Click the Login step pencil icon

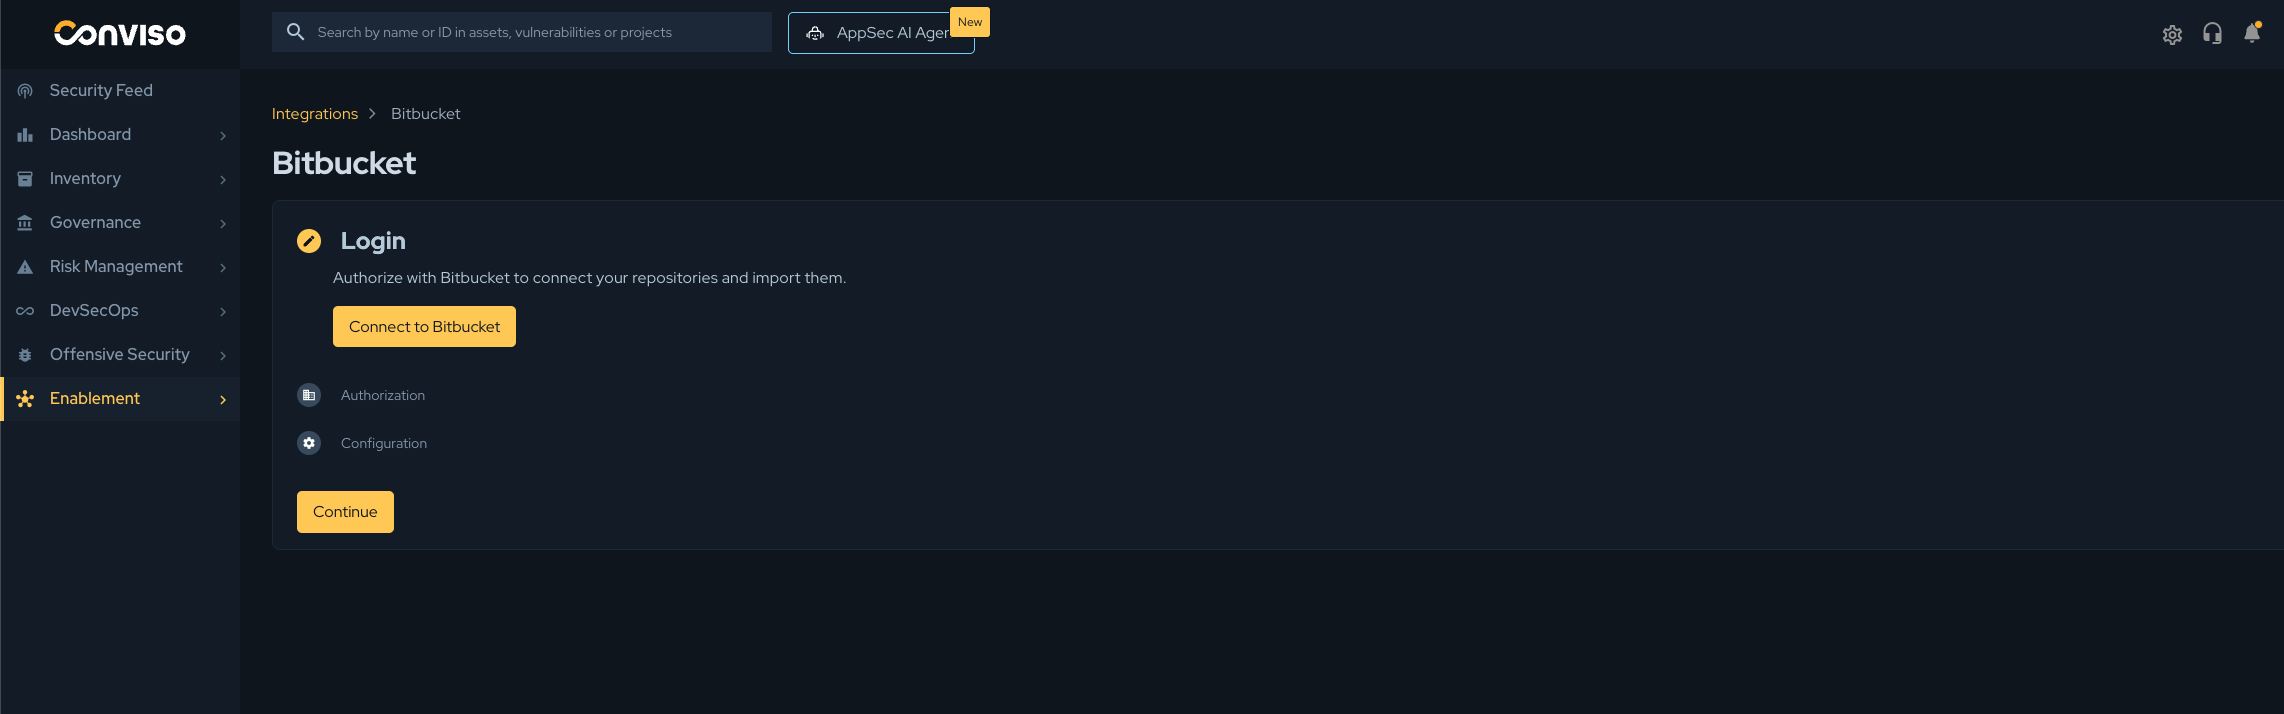309,241
